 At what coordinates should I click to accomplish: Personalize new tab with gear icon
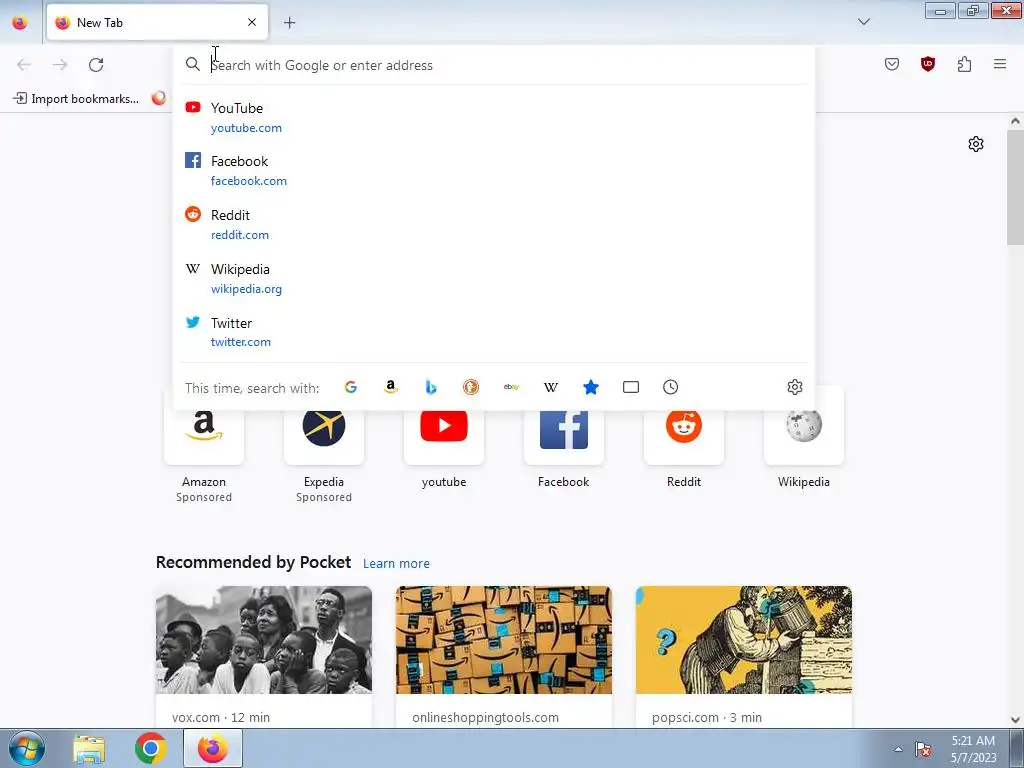pos(976,144)
